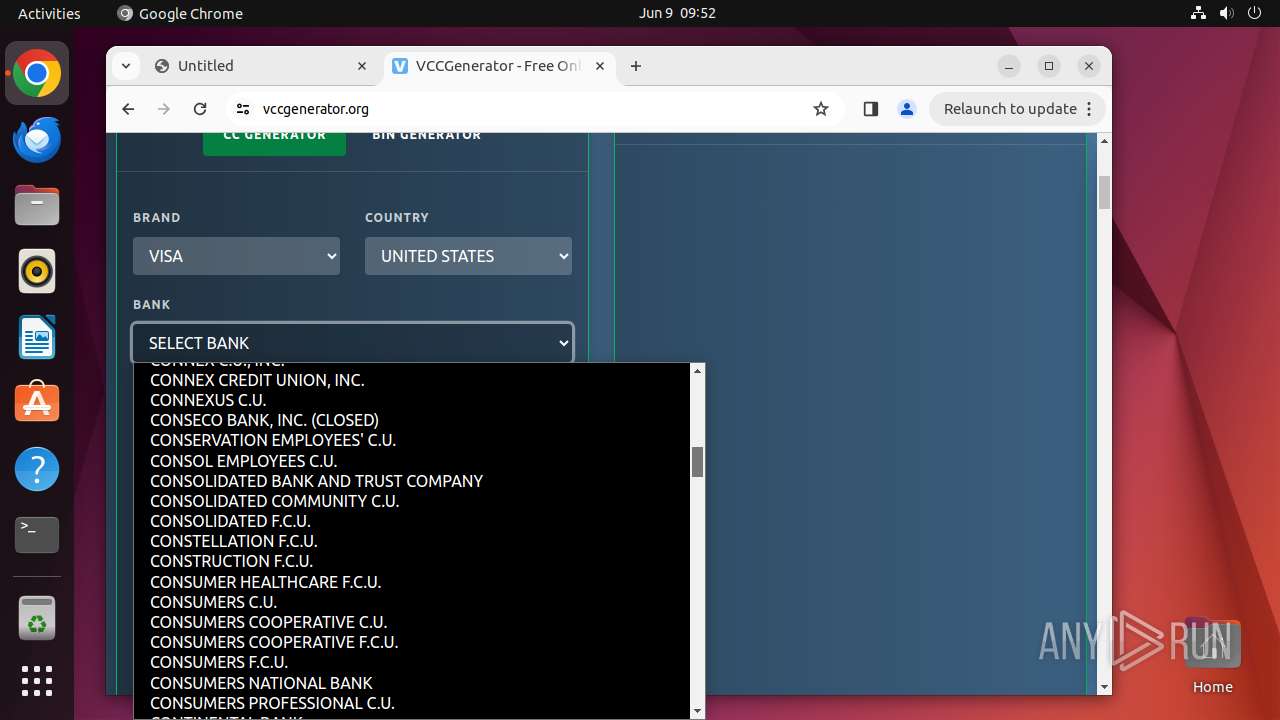
Task: View site information icon in the address bar
Action: 242,109
